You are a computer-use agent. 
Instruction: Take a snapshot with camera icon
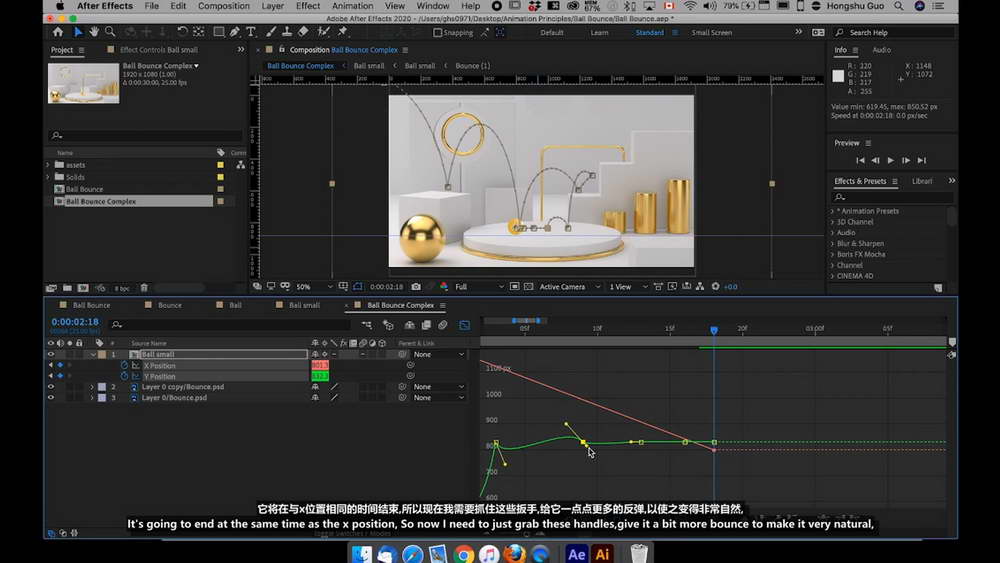point(416,287)
